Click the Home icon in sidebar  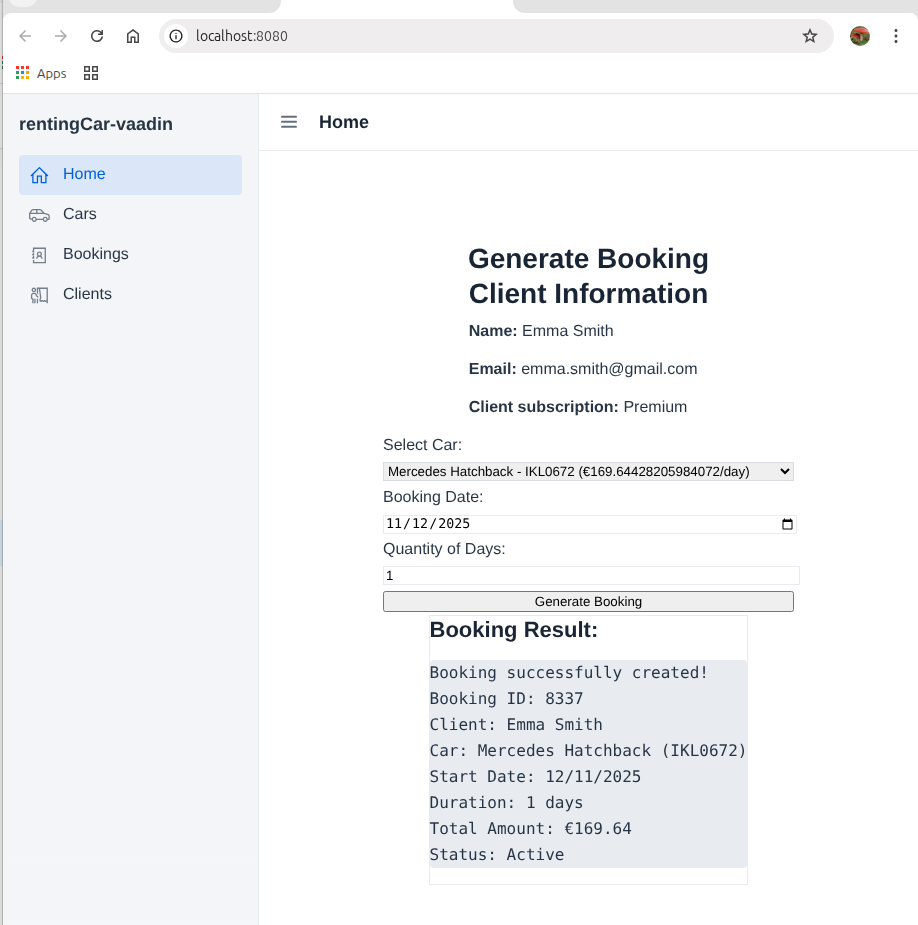(39, 175)
